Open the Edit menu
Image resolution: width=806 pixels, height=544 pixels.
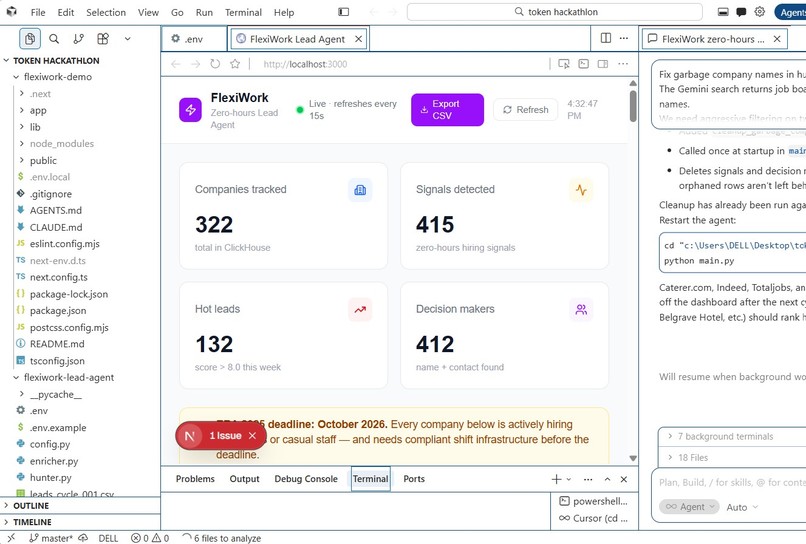point(65,12)
